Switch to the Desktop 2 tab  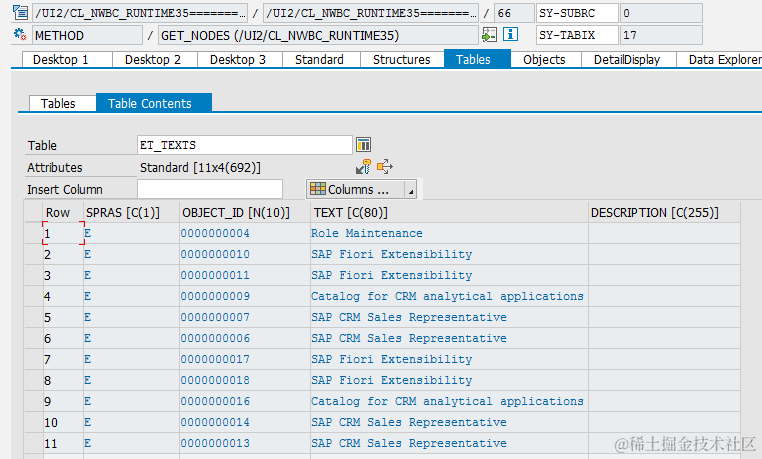coord(153,60)
